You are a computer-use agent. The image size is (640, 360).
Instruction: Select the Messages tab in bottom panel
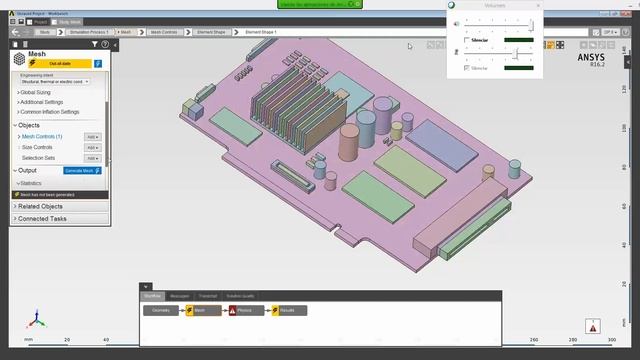[180, 296]
